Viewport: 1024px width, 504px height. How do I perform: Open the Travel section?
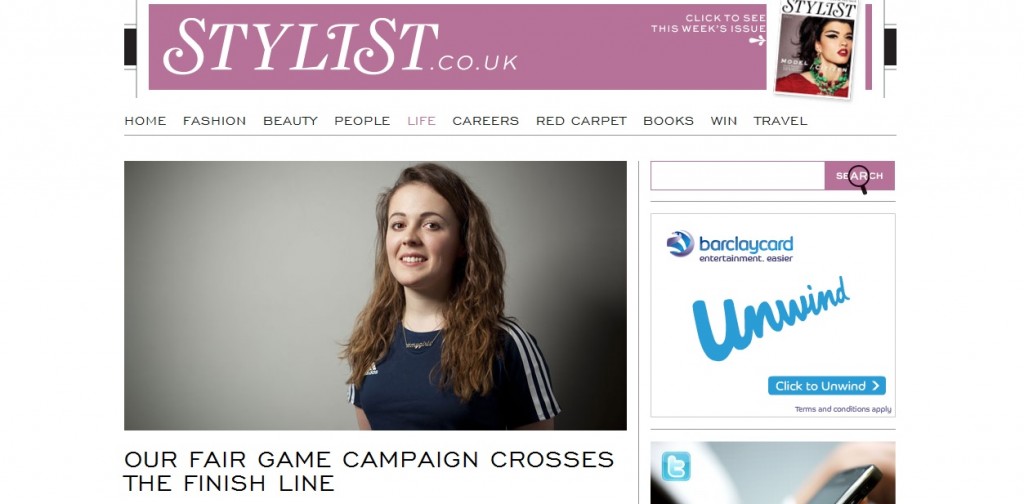click(x=780, y=121)
